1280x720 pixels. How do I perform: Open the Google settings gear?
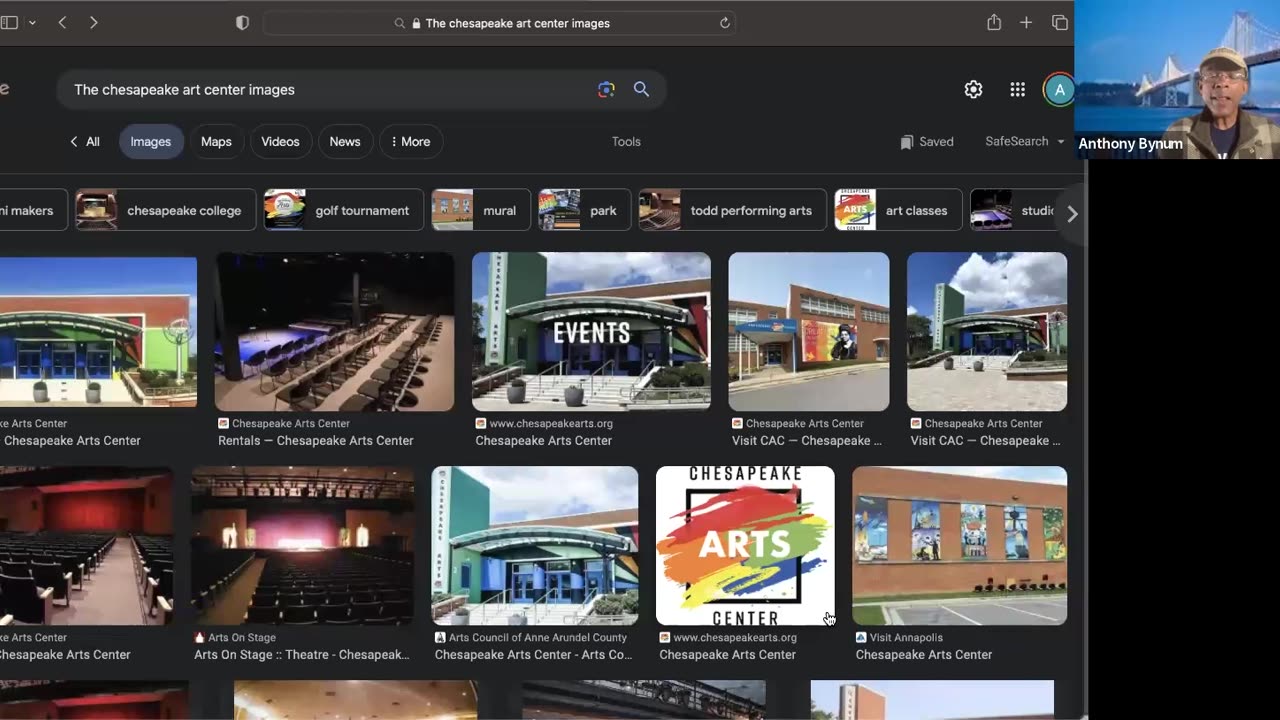coord(973,90)
